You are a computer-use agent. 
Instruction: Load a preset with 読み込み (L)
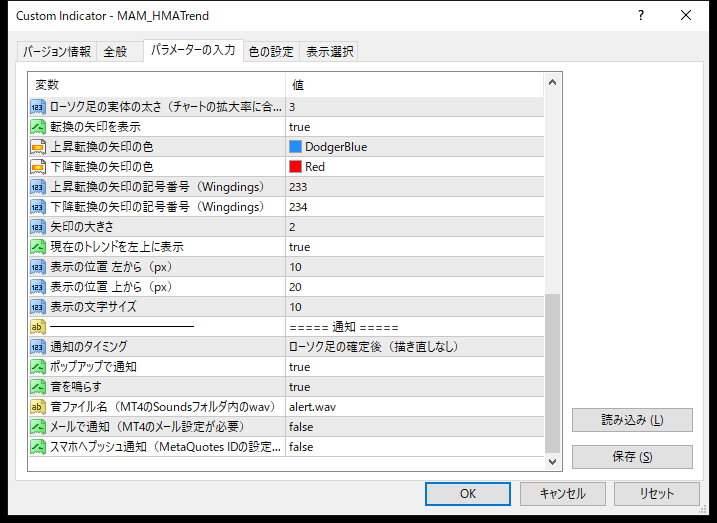(632, 420)
